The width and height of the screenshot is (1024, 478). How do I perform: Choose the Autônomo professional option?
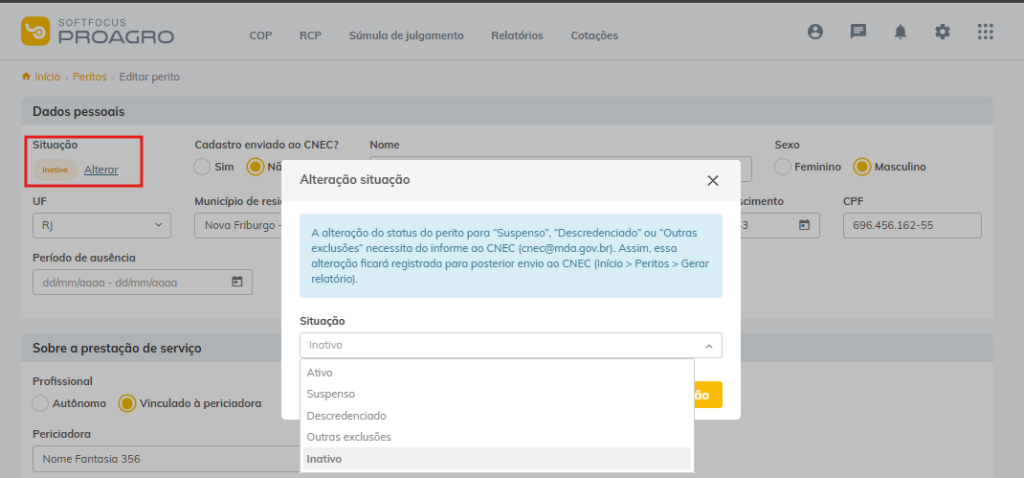coord(41,403)
